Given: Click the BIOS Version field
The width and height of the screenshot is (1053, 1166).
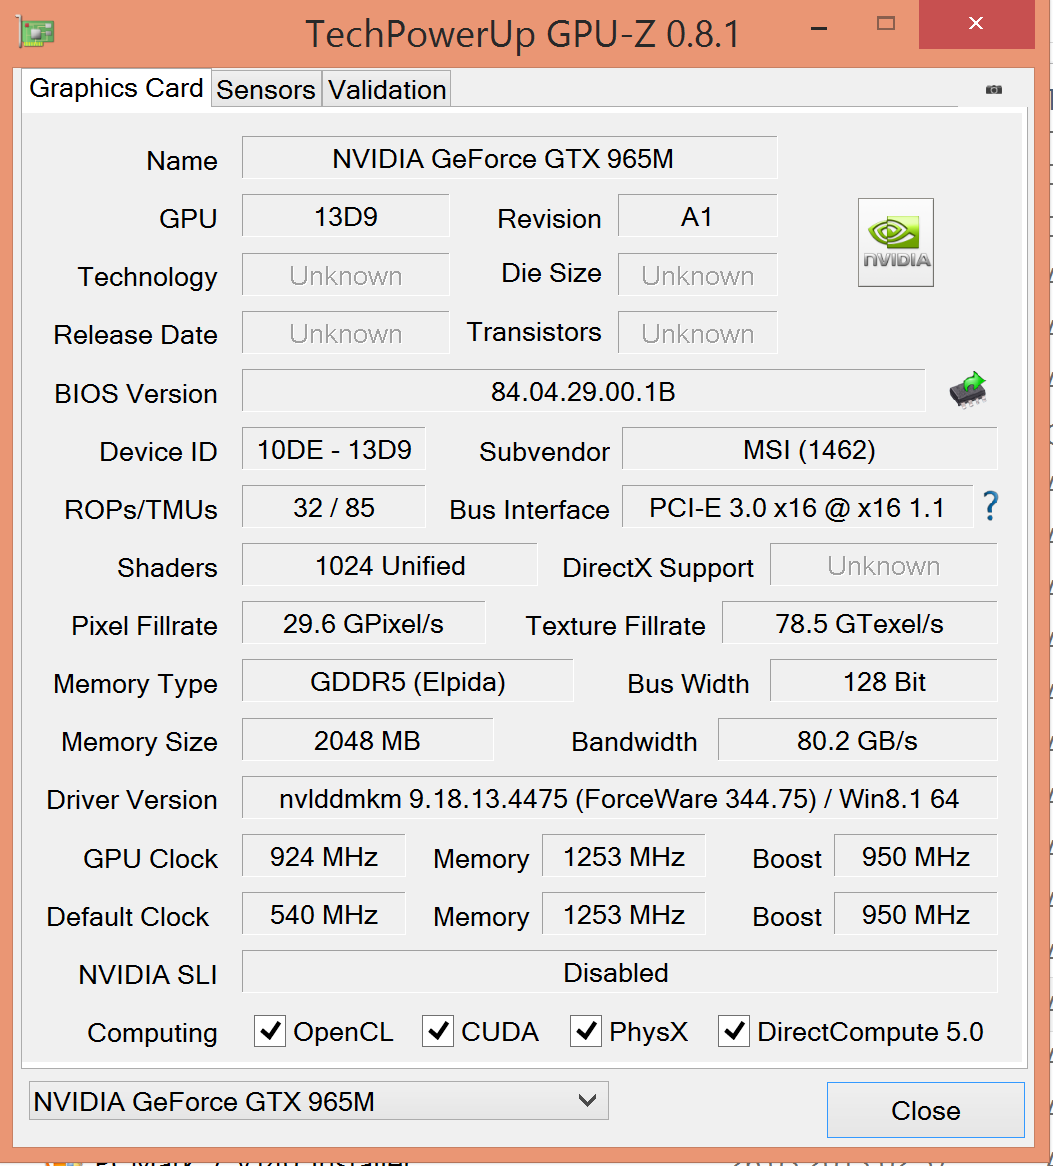Looking at the screenshot, I should (583, 391).
